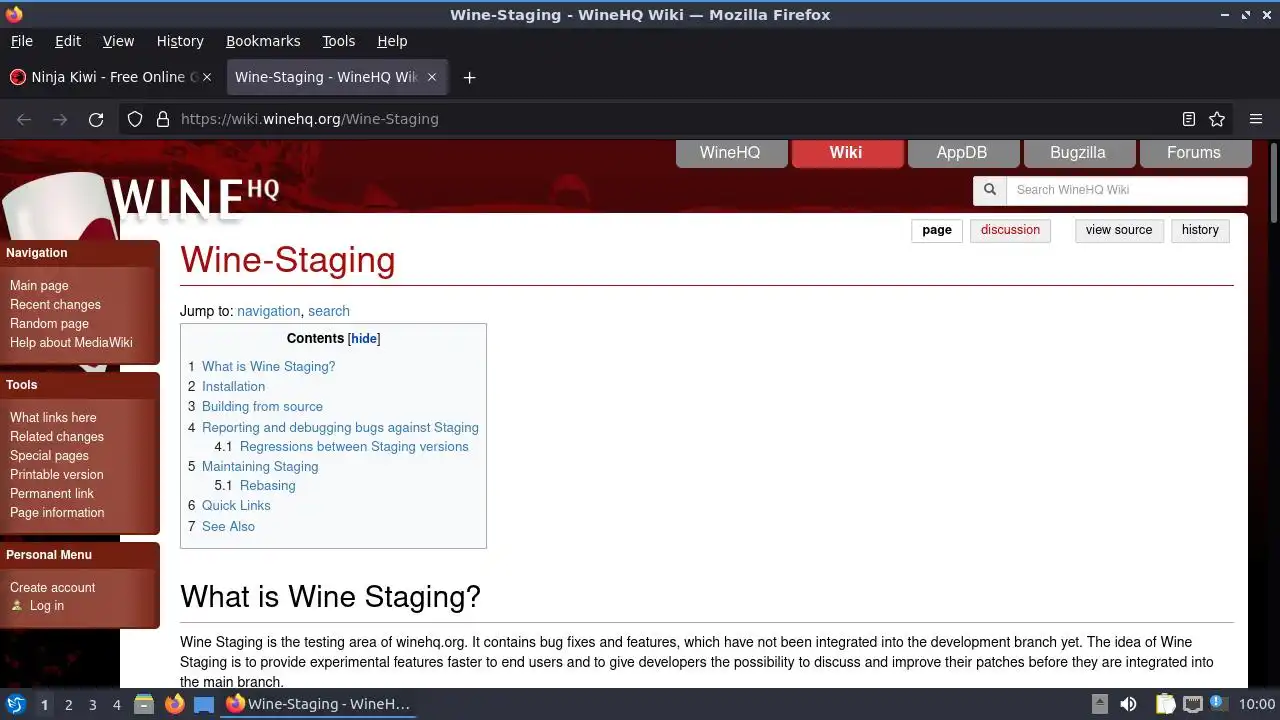Open Recent changes in Navigation sidebar
This screenshot has height=720, width=1280.
(55, 305)
